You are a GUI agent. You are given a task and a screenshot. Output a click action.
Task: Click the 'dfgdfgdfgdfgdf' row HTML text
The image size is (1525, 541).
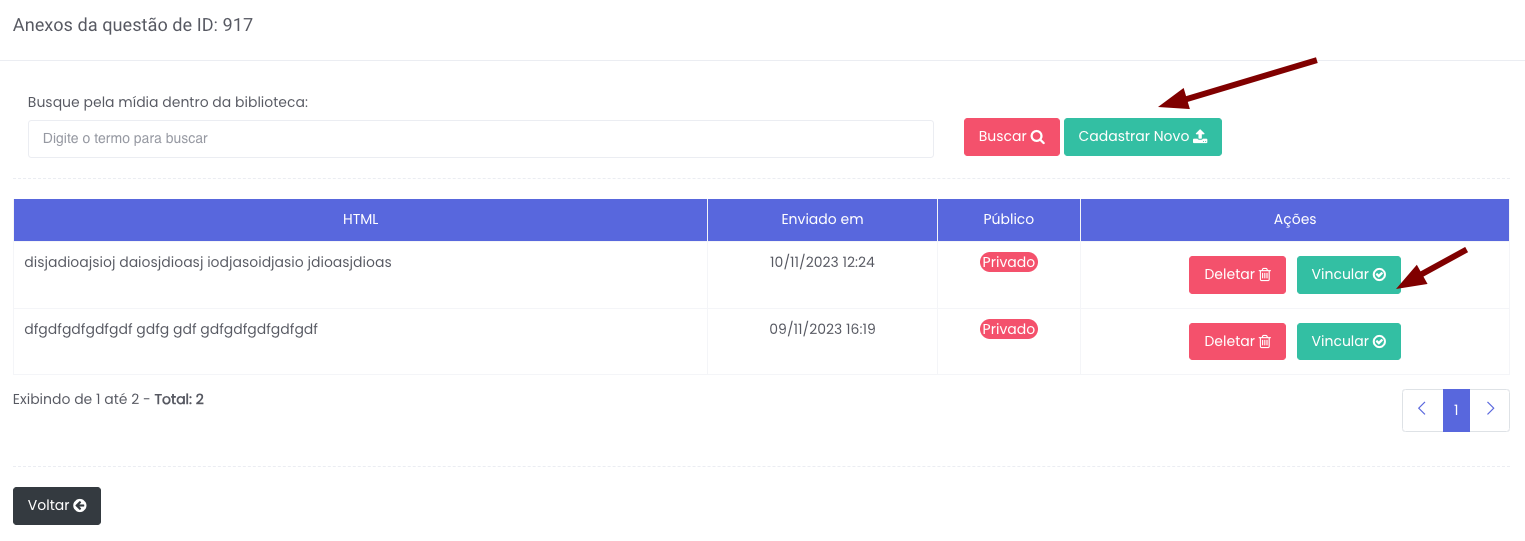coord(171,329)
